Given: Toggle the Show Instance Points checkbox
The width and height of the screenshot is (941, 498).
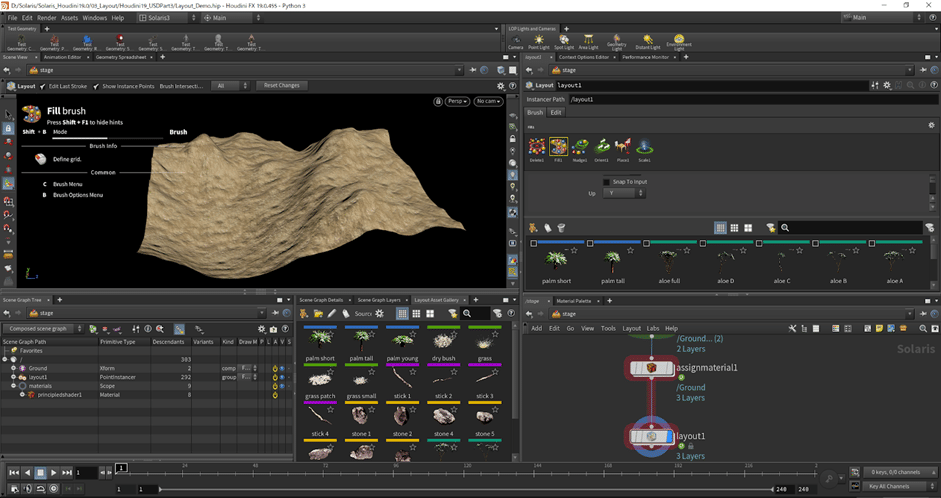Looking at the screenshot, I should point(96,86).
